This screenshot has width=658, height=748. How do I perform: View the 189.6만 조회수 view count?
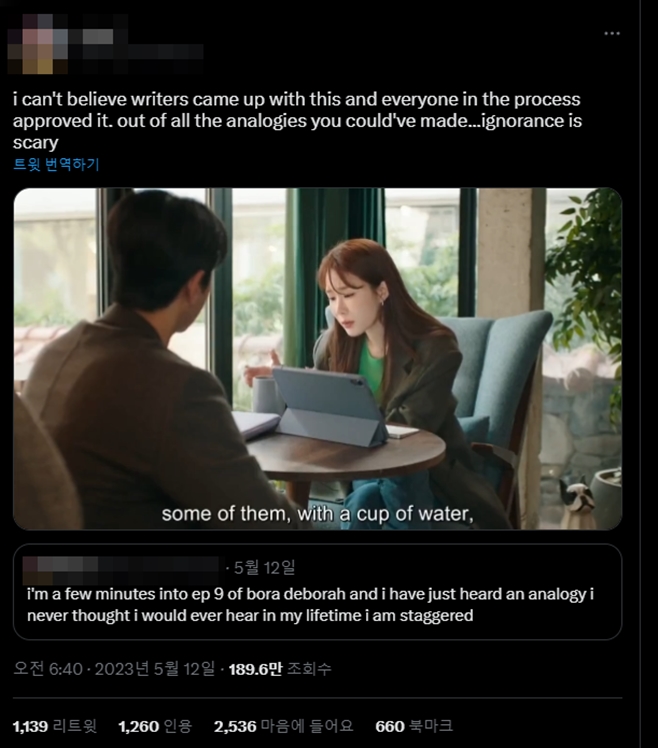280,669
